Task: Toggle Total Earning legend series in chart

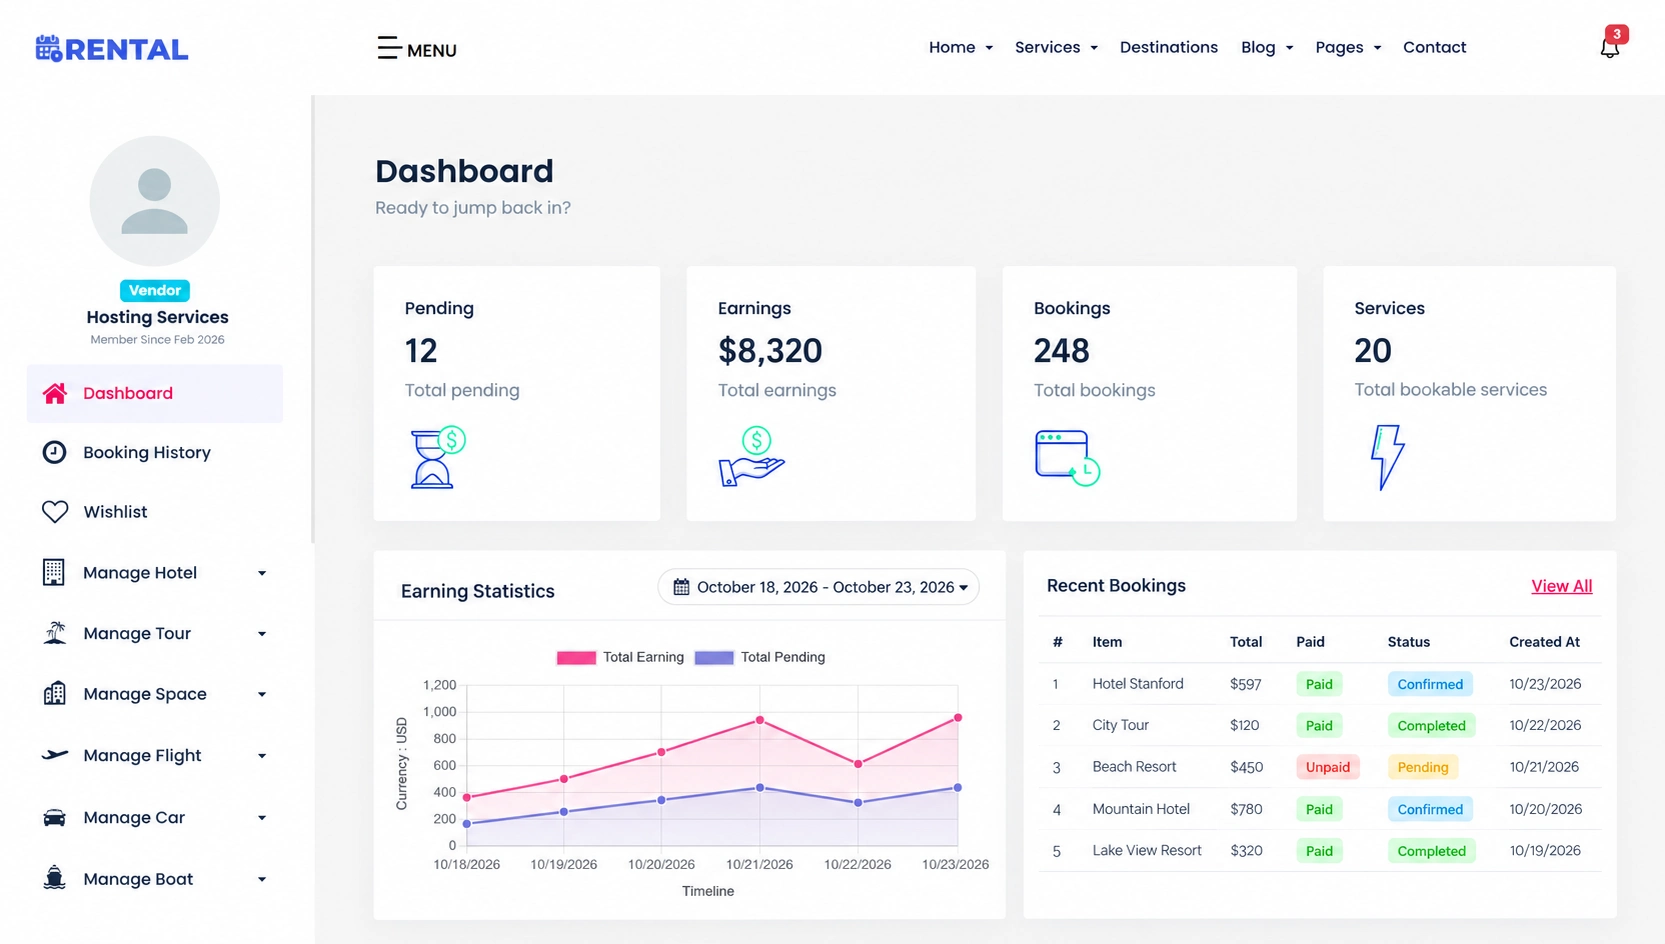Action: coord(620,657)
